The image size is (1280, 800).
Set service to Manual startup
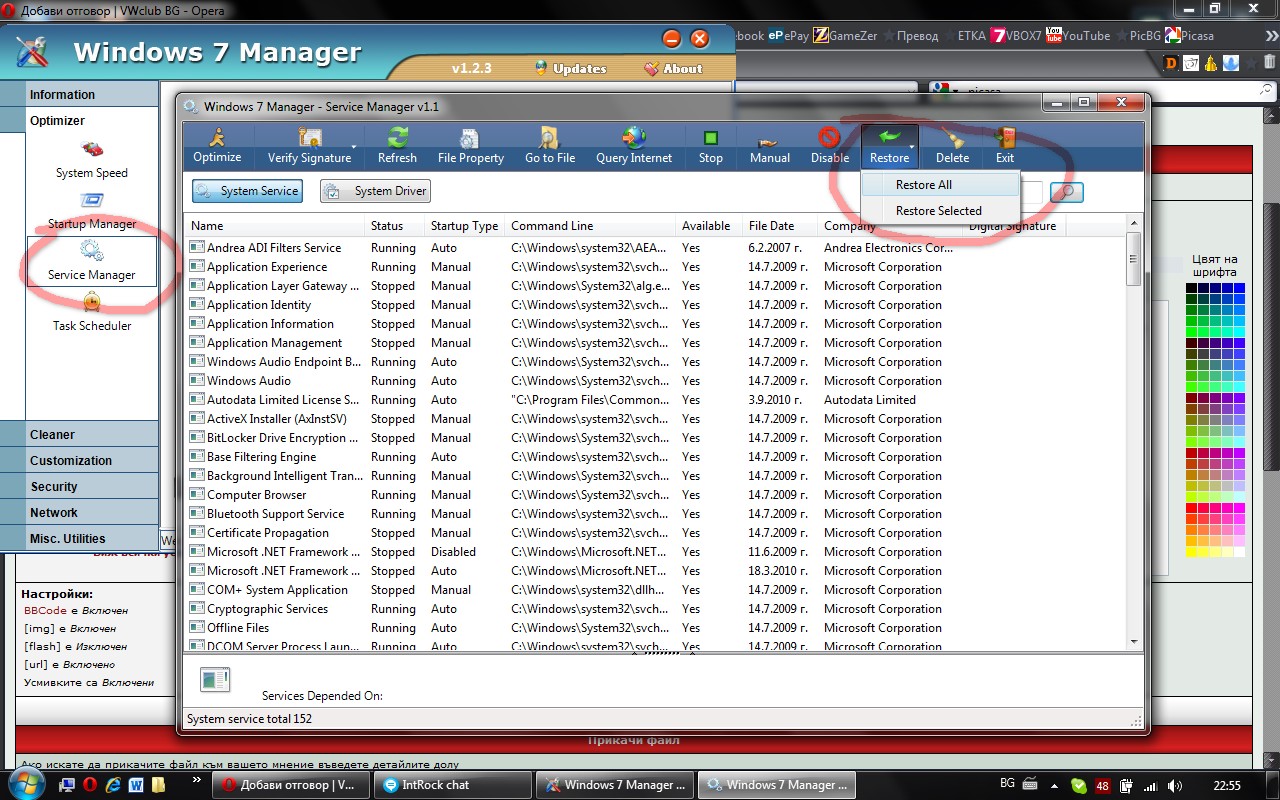click(x=770, y=146)
